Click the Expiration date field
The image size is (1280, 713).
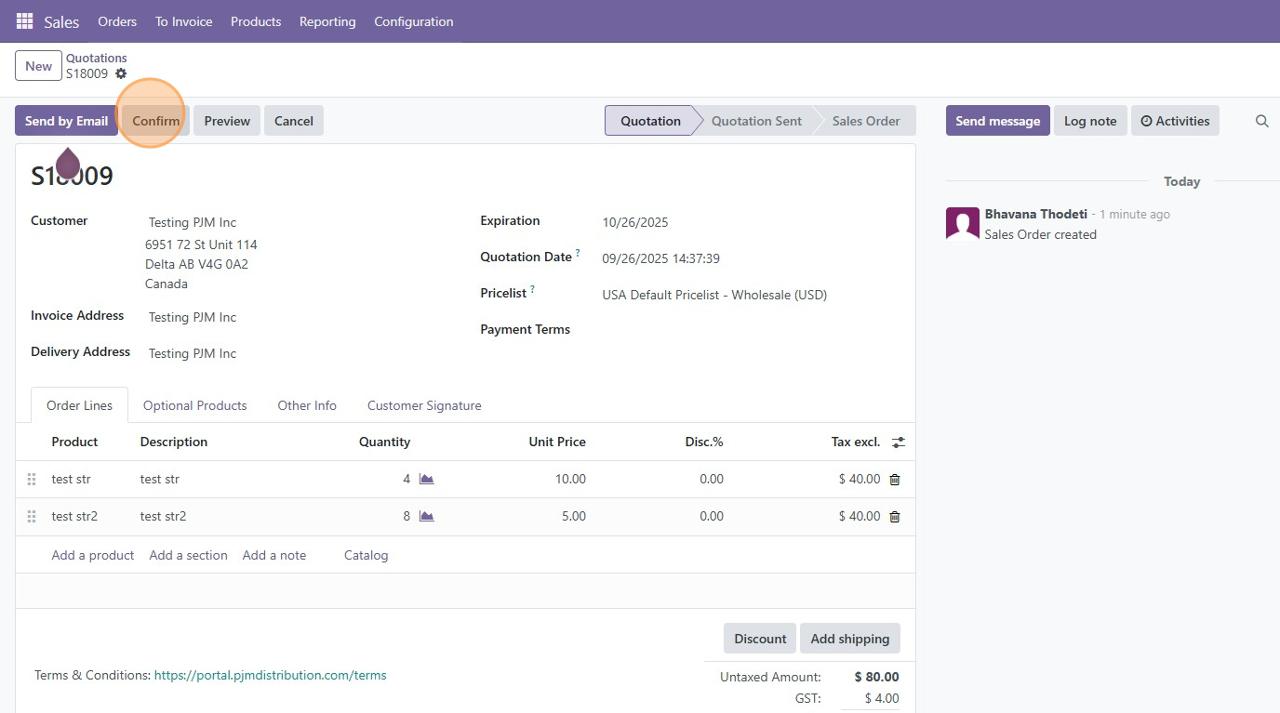pyautogui.click(x=635, y=222)
